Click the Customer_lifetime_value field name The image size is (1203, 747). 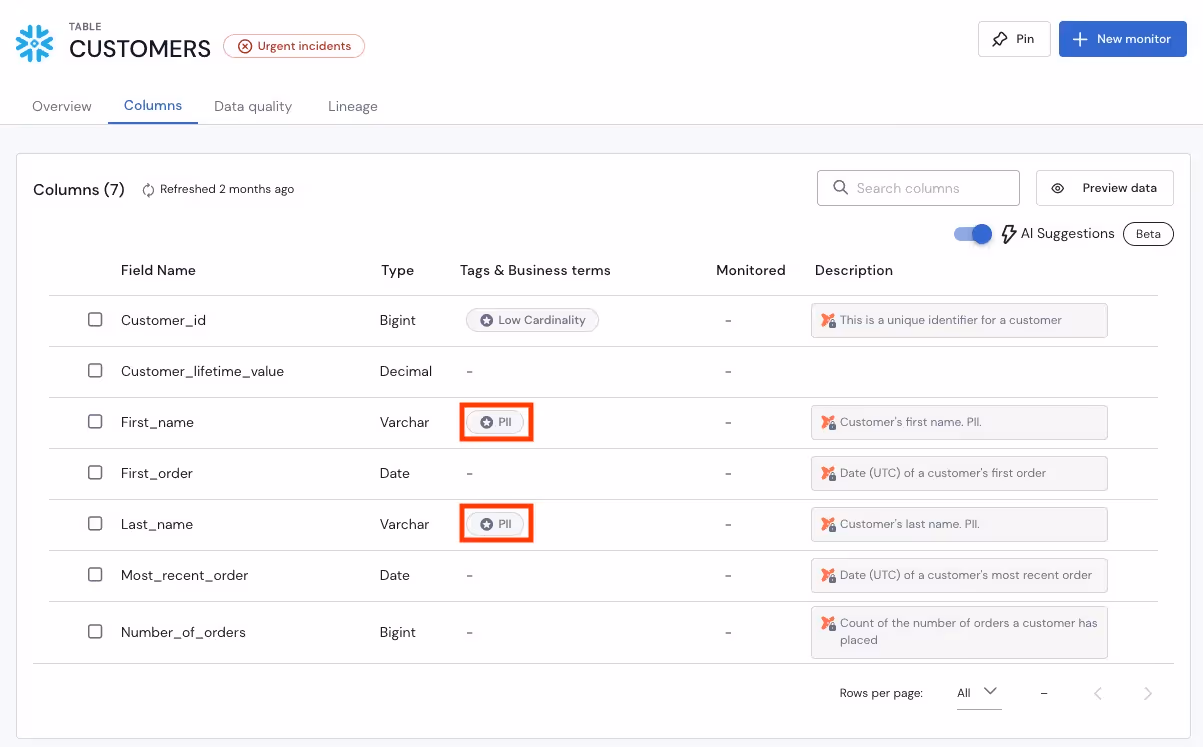(x=202, y=371)
